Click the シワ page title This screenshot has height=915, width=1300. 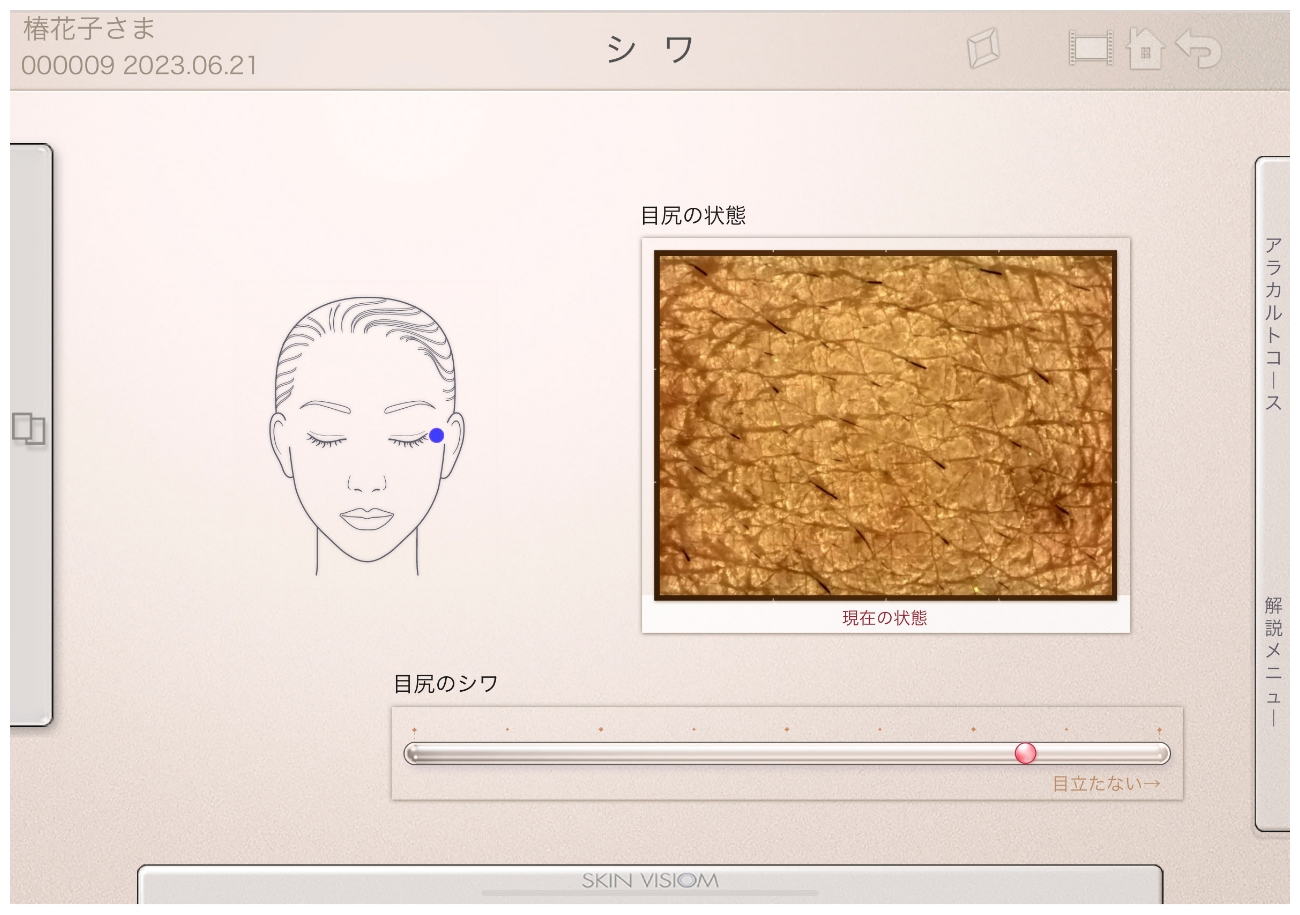click(x=650, y=49)
